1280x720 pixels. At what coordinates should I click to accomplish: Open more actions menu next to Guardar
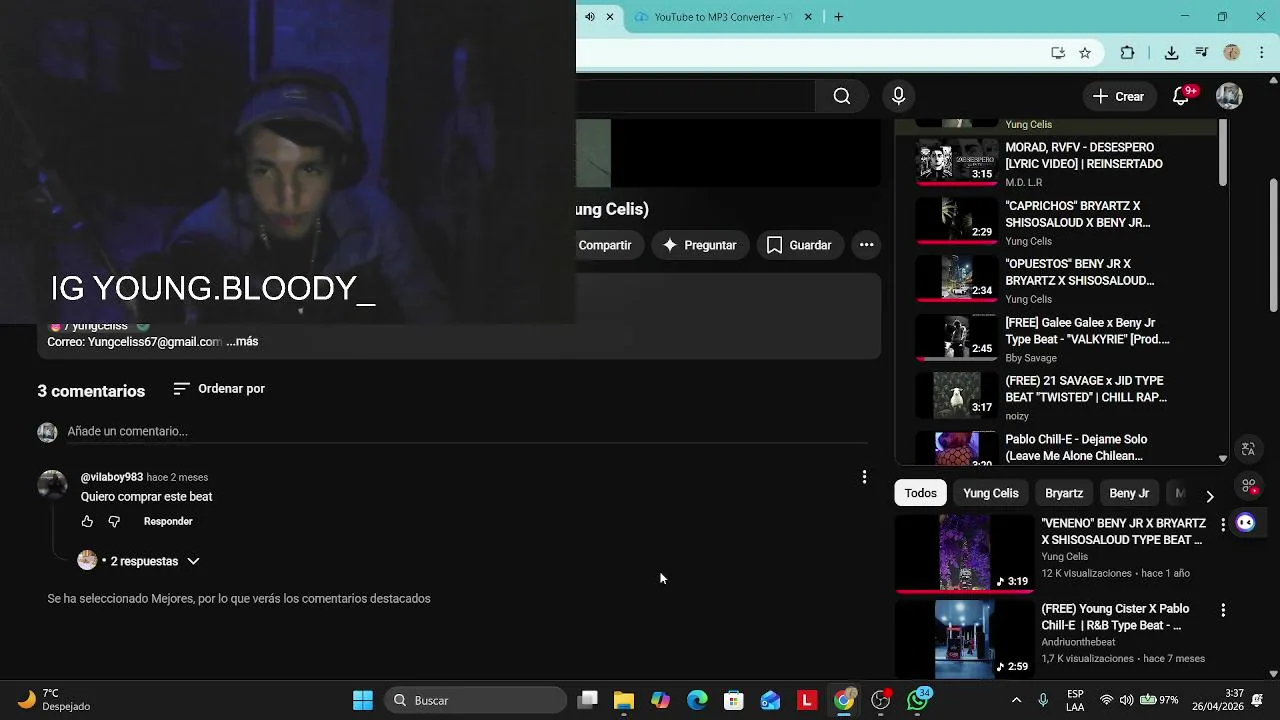pos(867,245)
